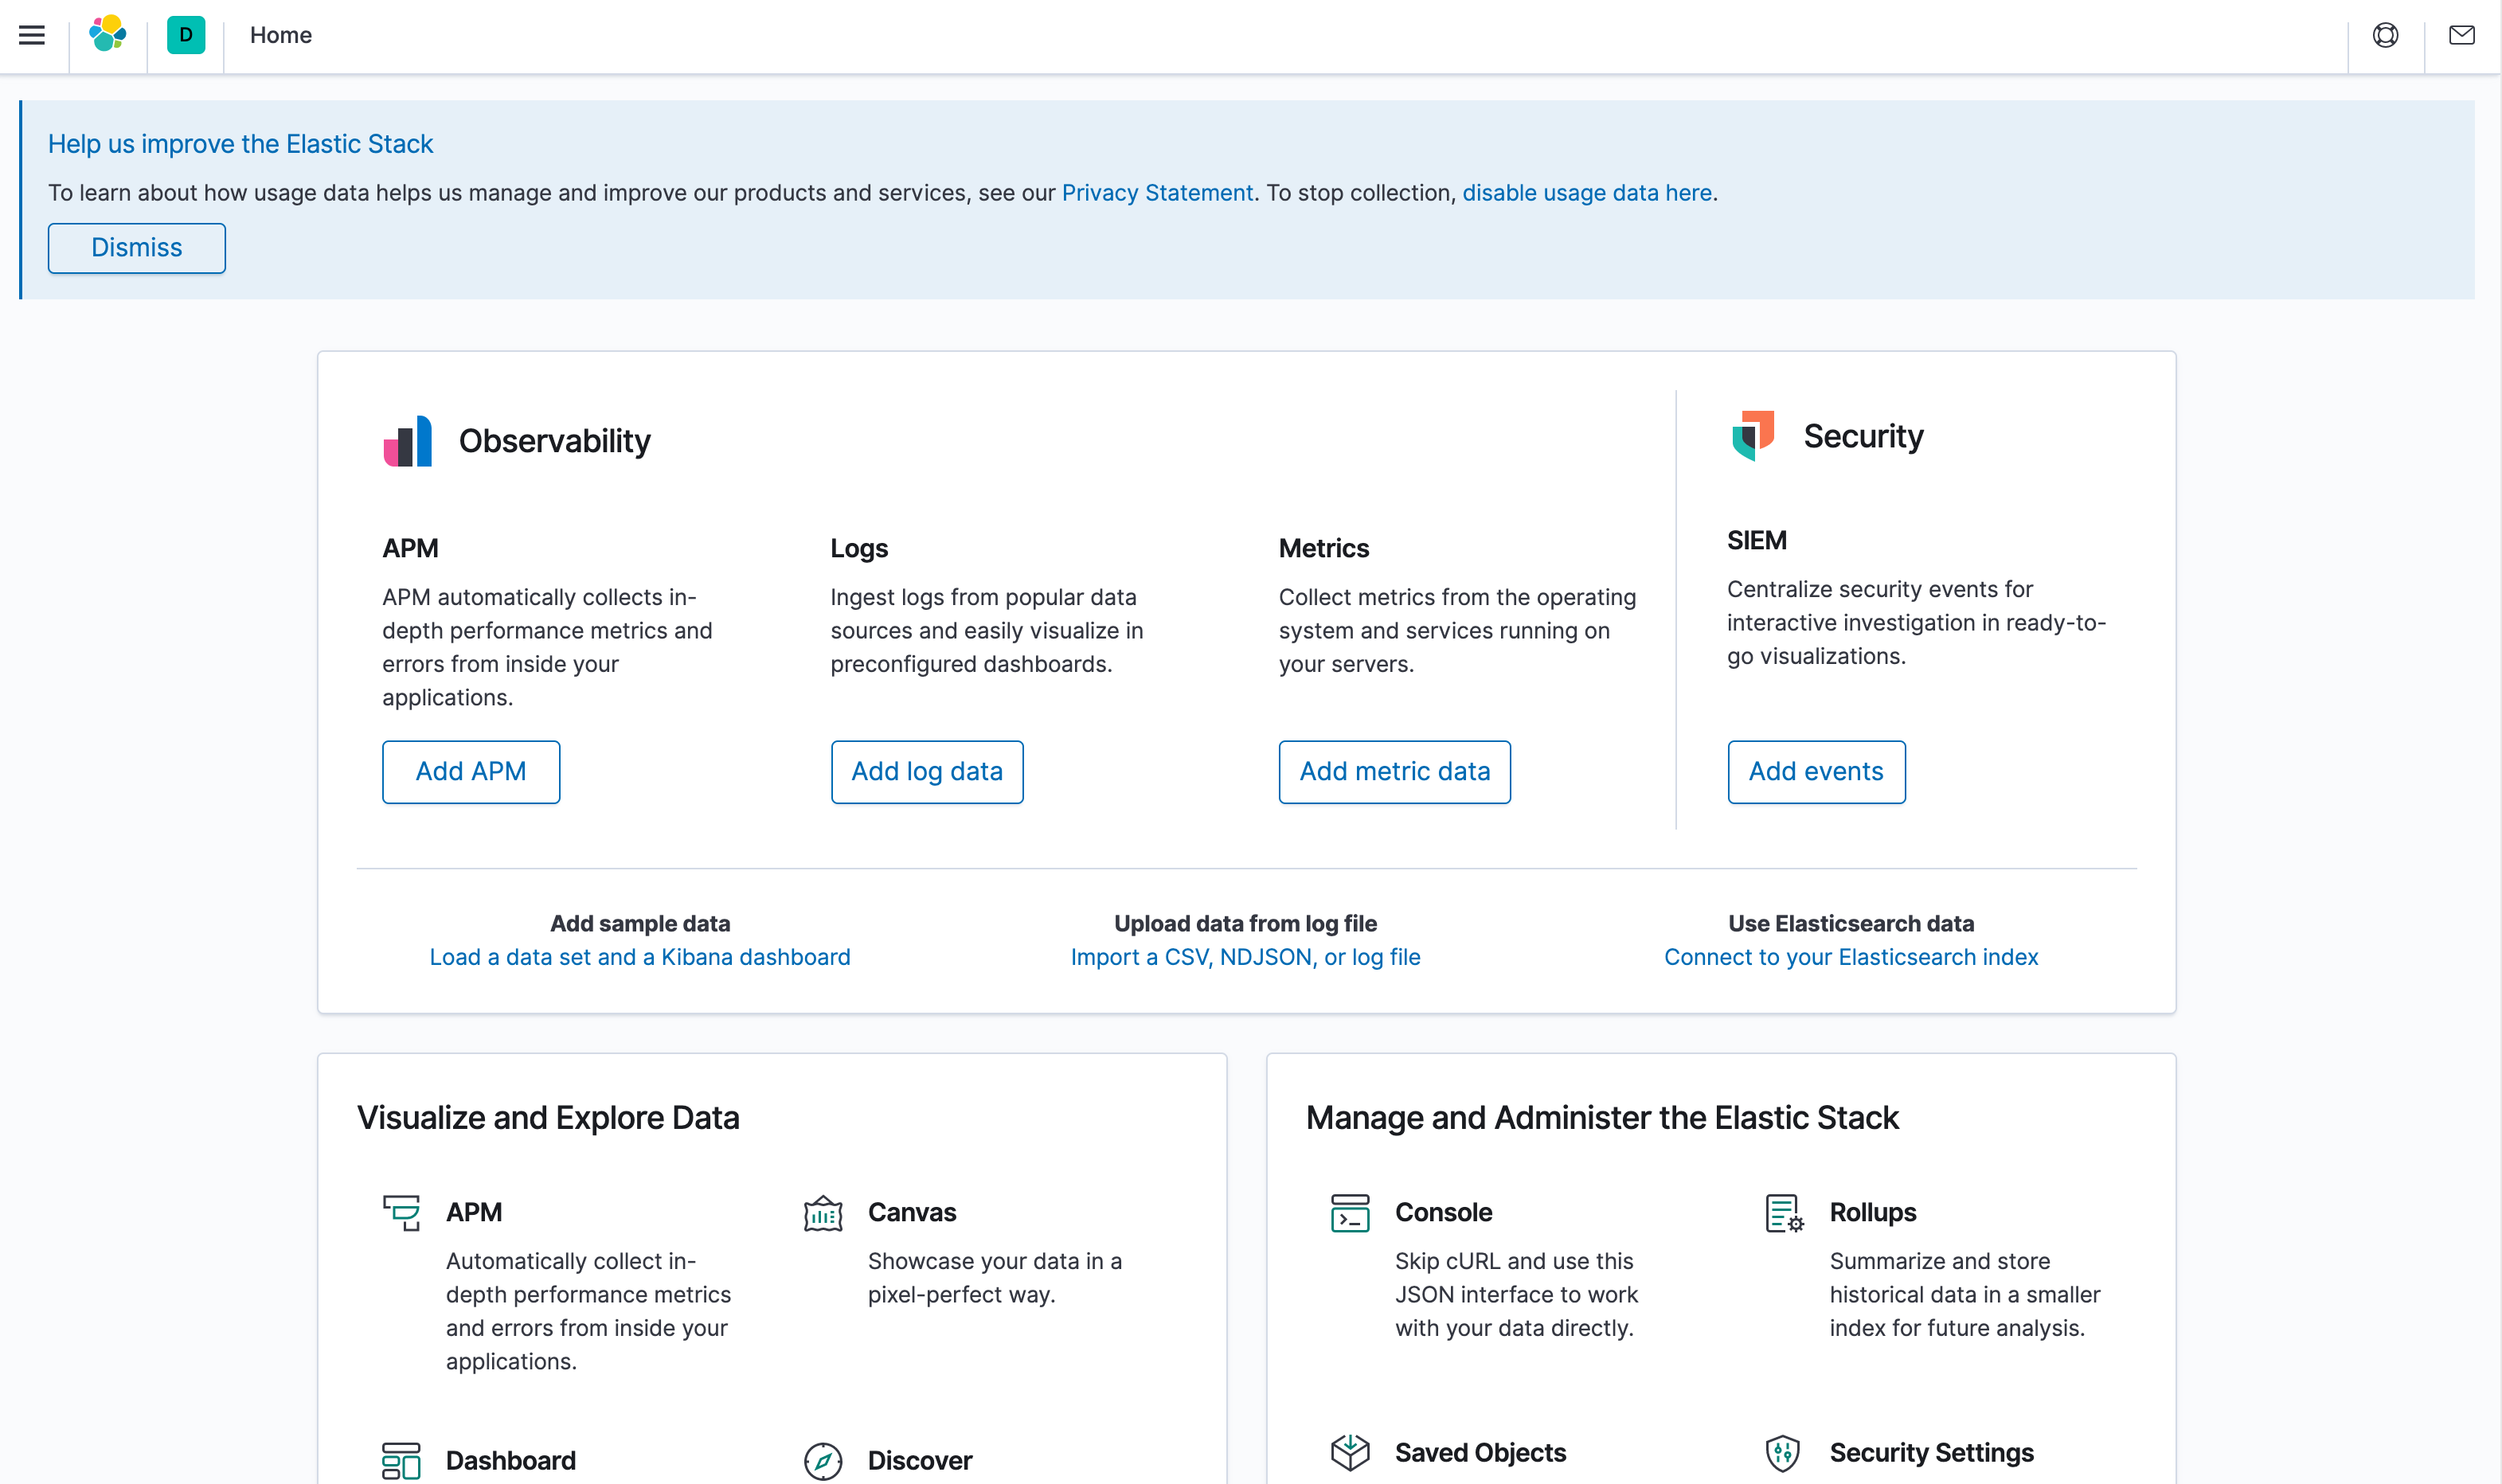The image size is (2502, 1484).
Task: Open the hamburger navigation menu
Action: point(32,36)
